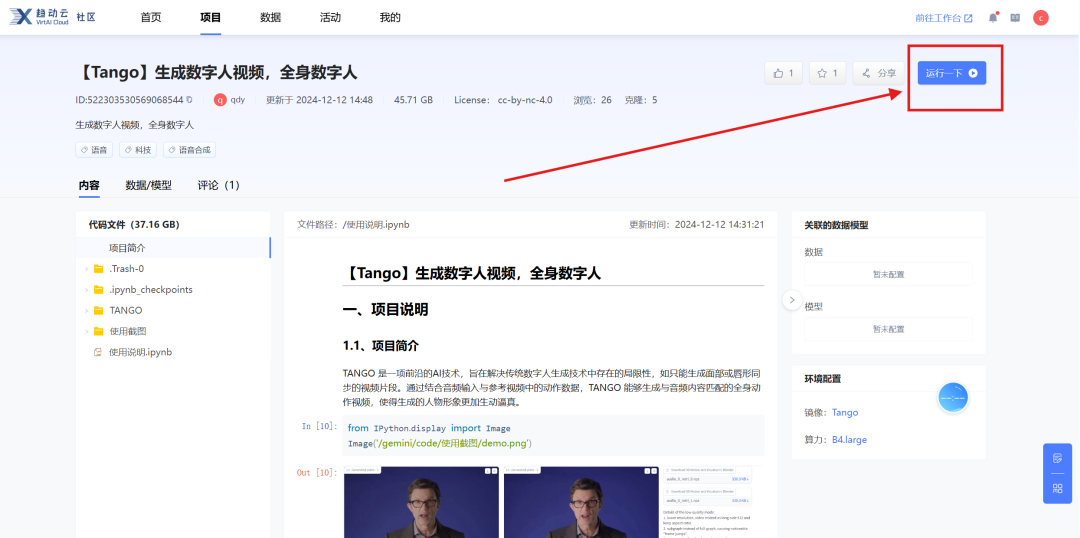Click the 科技 tag
Screen dimensions: 1080x538
[x=138, y=149]
